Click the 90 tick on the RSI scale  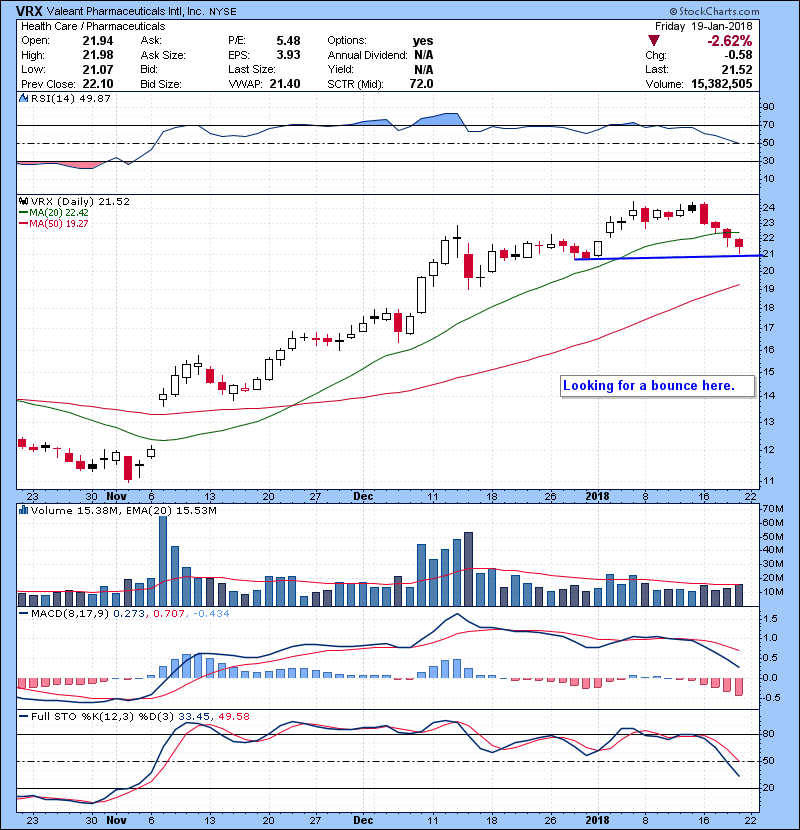point(769,107)
